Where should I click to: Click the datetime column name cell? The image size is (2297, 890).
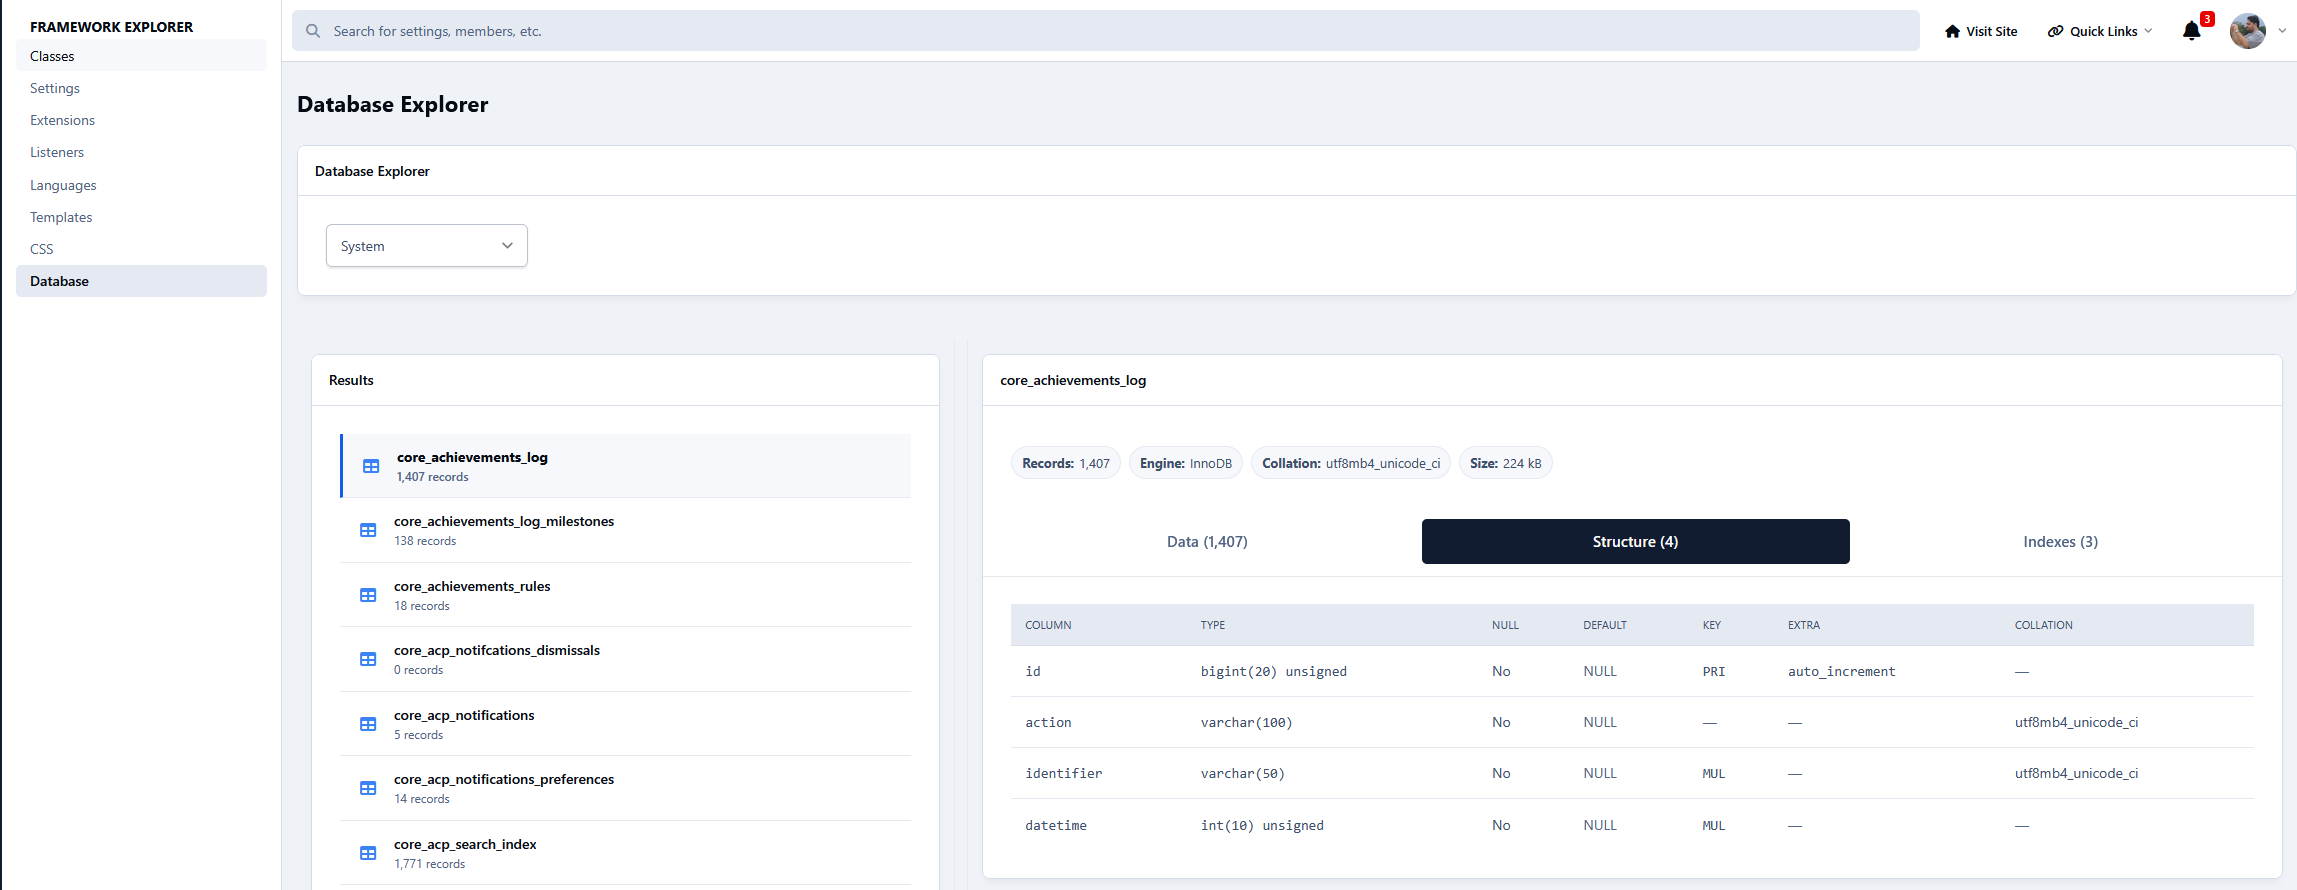(1056, 825)
